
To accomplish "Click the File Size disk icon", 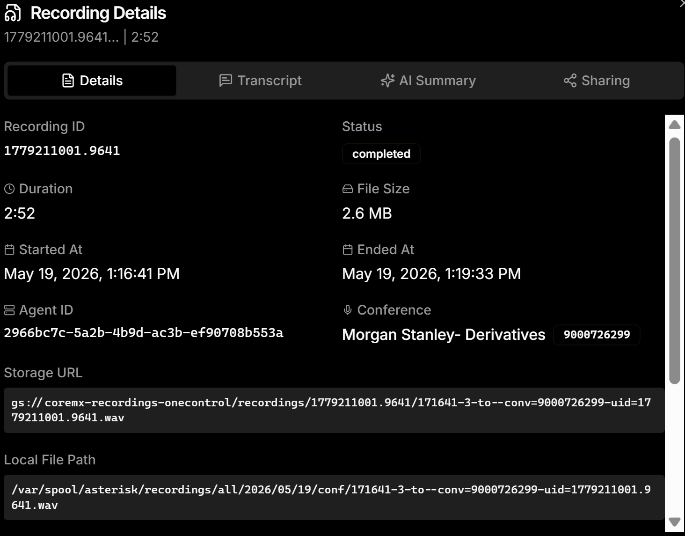I will point(347,189).
